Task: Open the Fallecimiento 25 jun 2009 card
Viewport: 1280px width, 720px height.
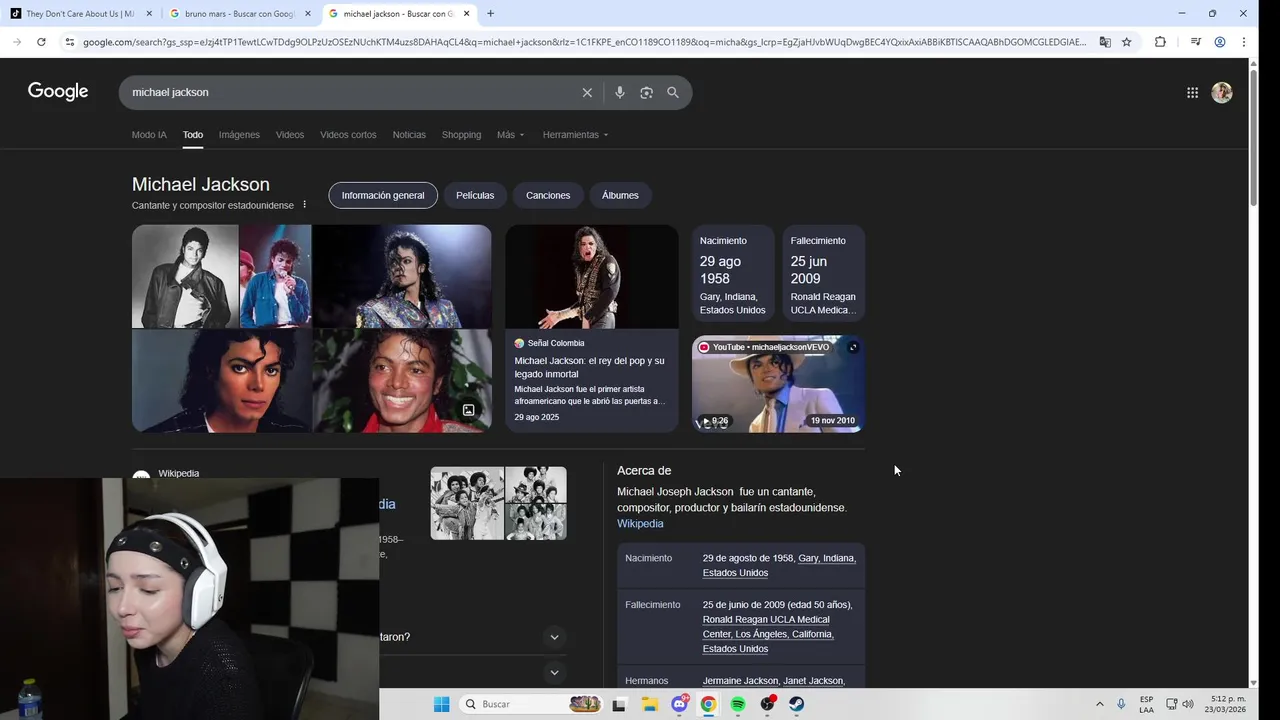Action: (x=824, y=272)
